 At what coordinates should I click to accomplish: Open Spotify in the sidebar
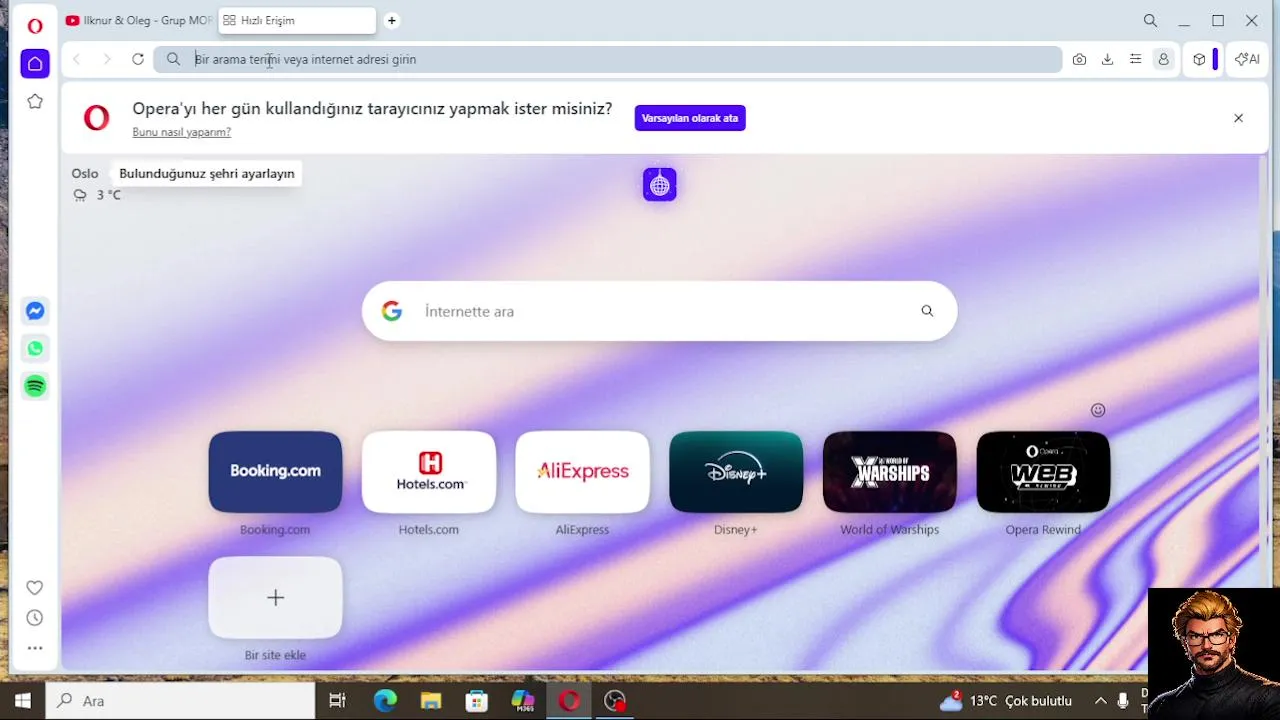pos(35,386)
